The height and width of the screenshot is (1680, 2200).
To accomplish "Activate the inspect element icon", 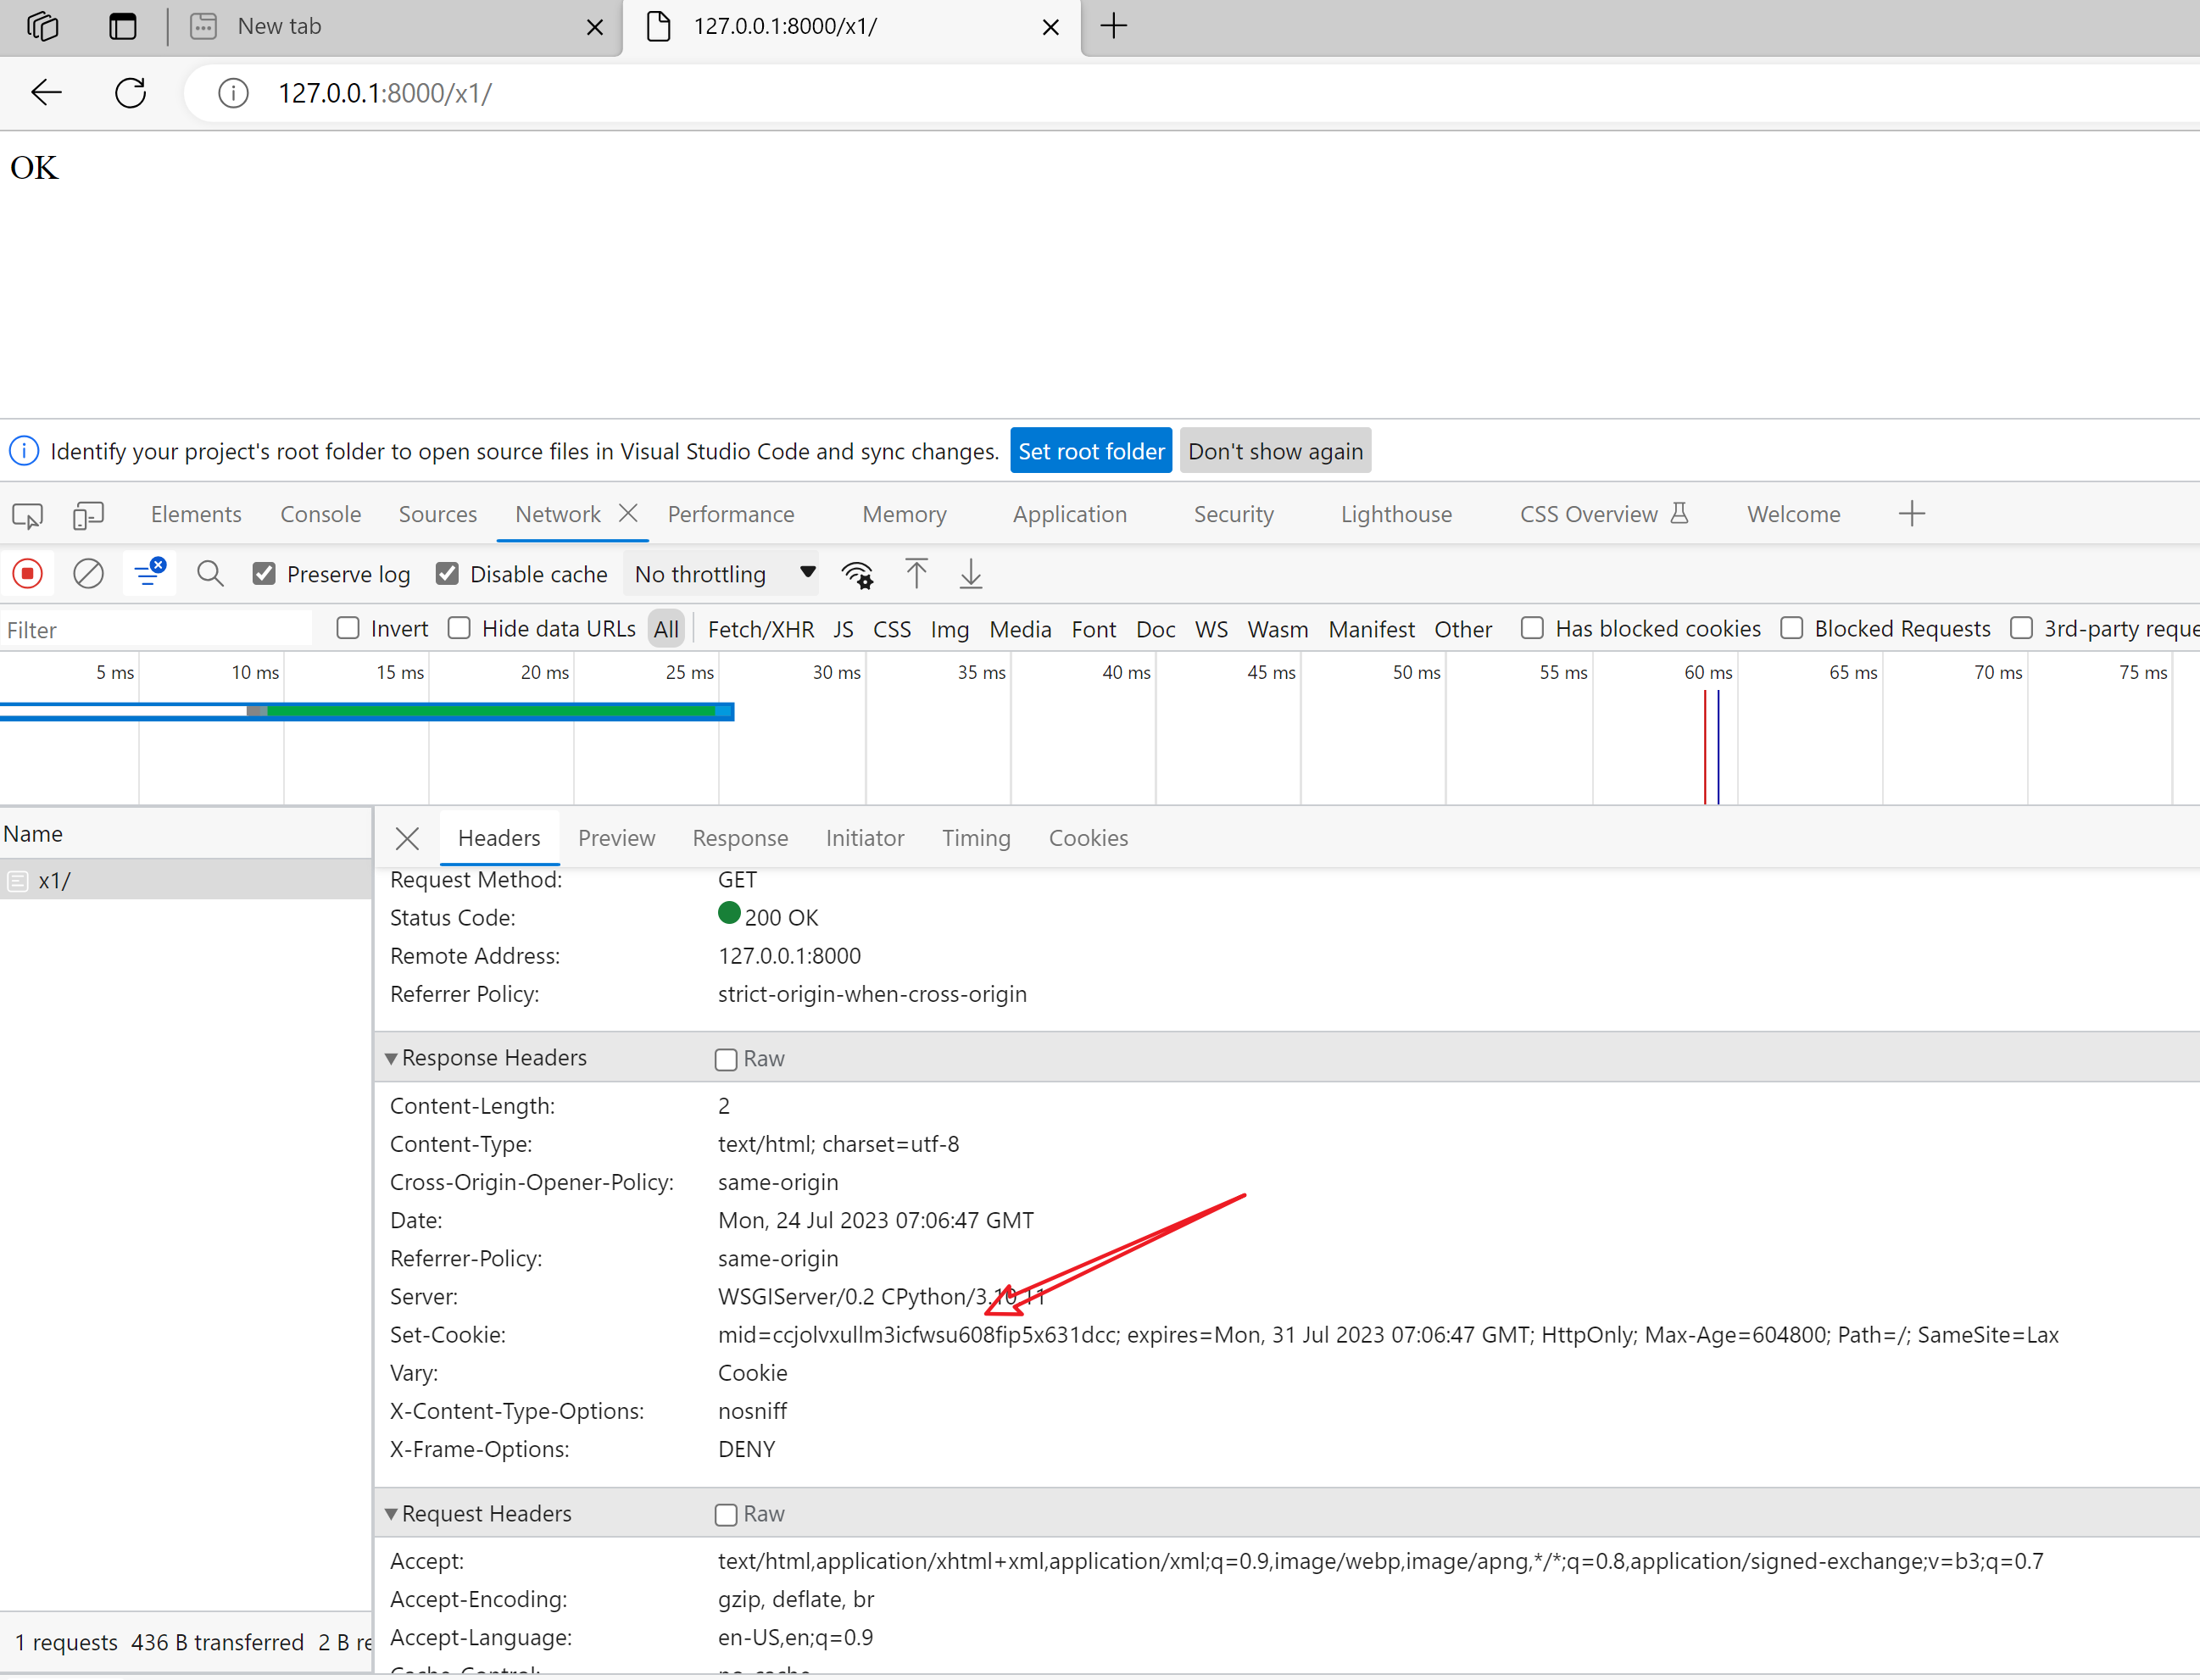I will 28,515.
